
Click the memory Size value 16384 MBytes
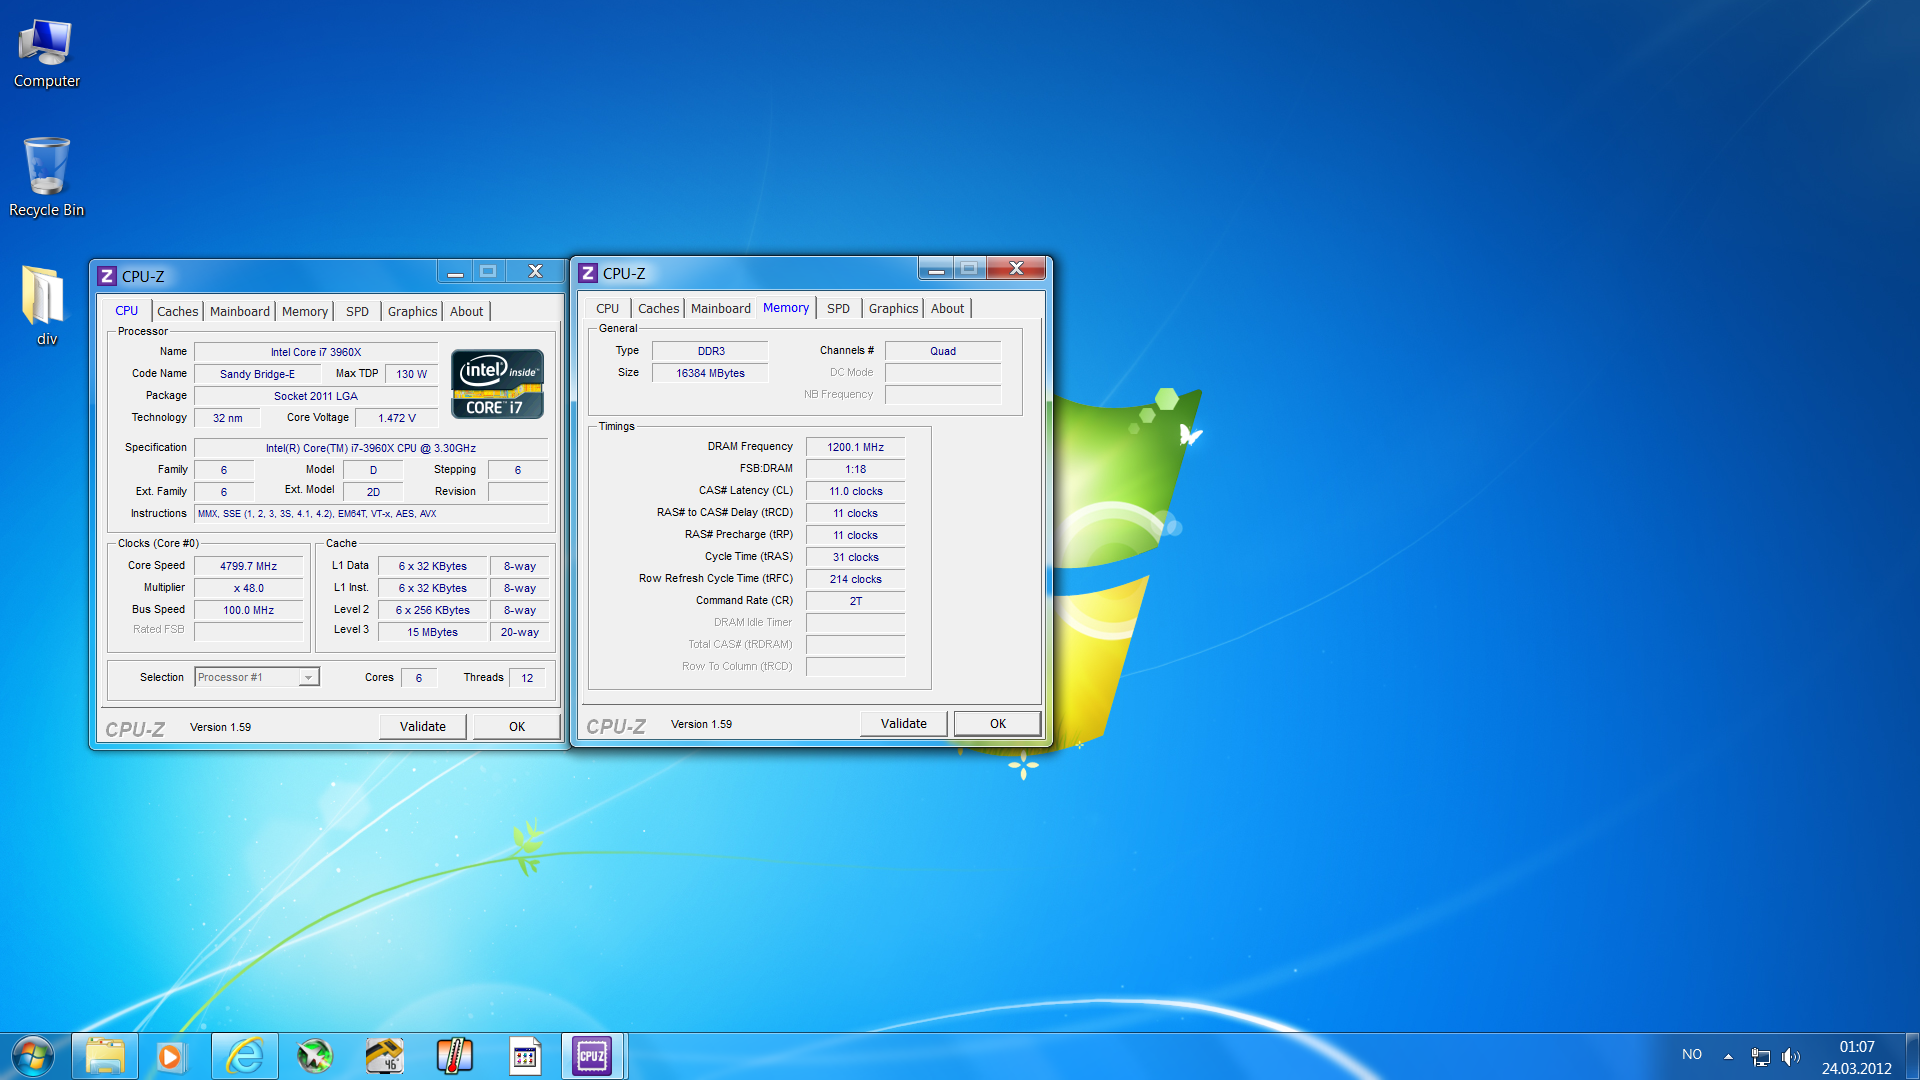coord(710,373)
